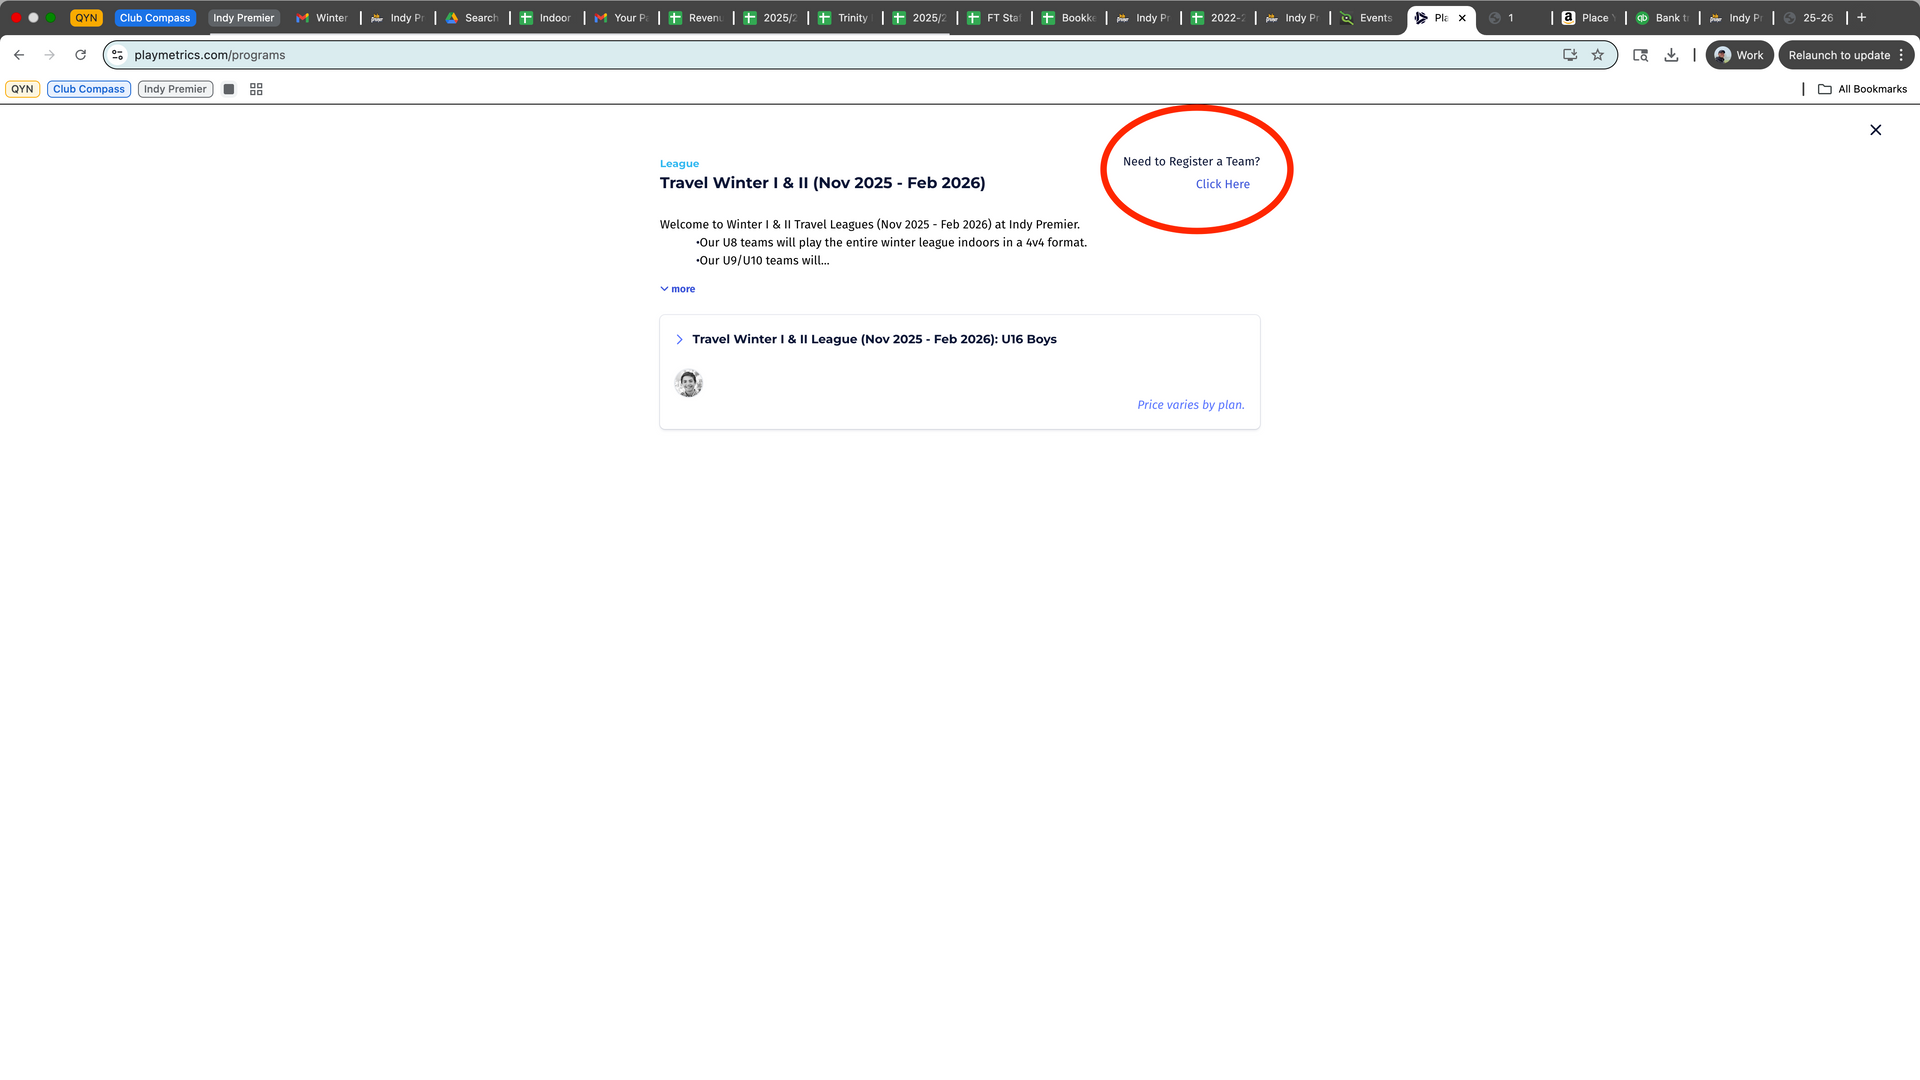1920x1080 pixels.
Task: Click the Price varies by plan text
Action: tap(1190, 405)
